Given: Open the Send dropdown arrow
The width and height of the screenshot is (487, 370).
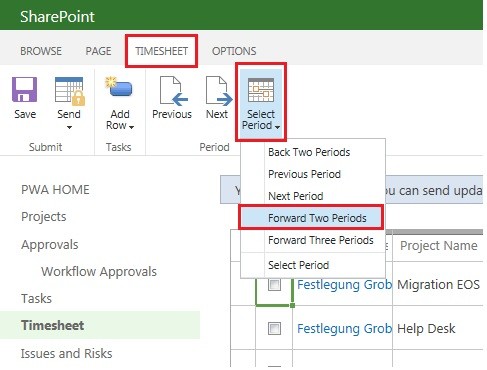Looking at the screenshot, I should click(69, 127).
